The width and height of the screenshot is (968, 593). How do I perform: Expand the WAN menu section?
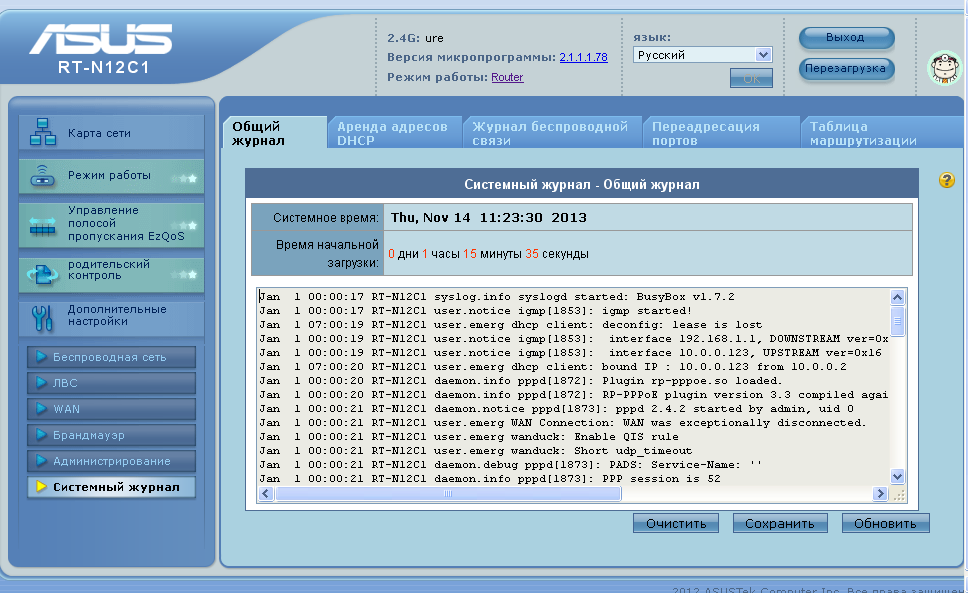tap(111, 409)
